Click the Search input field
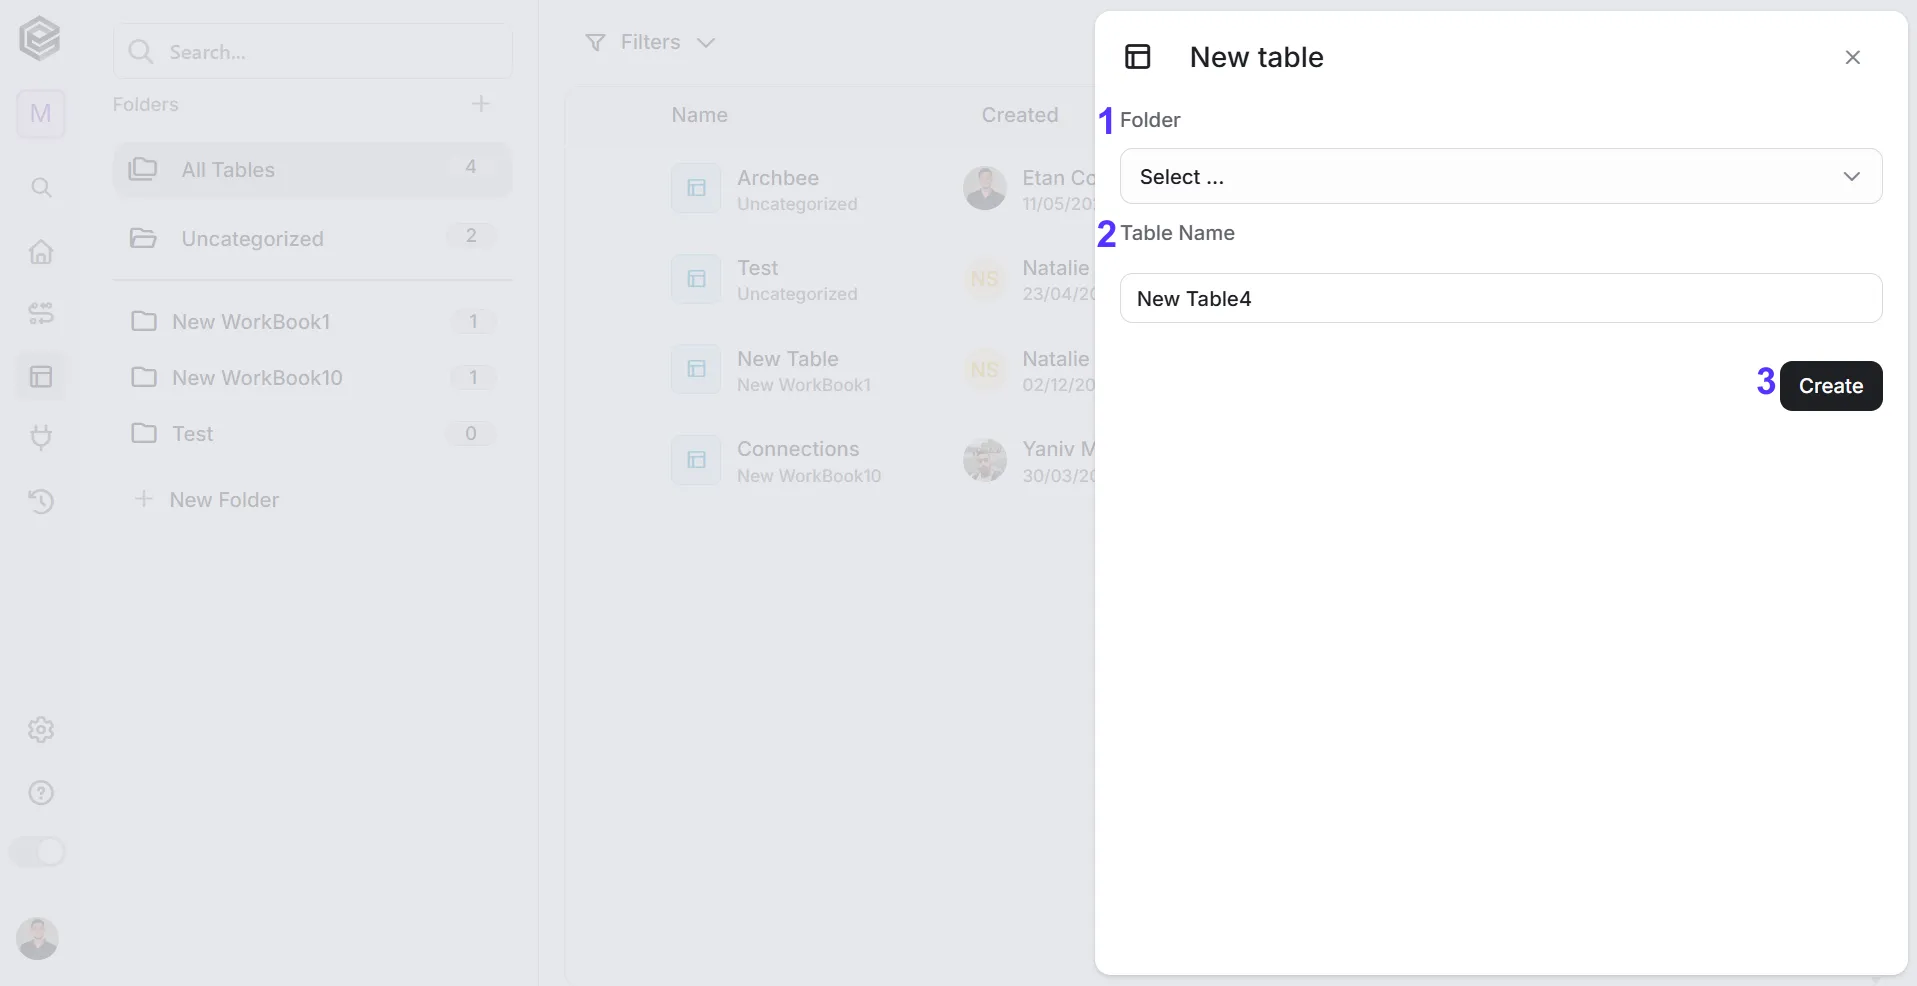 point(313,51)
